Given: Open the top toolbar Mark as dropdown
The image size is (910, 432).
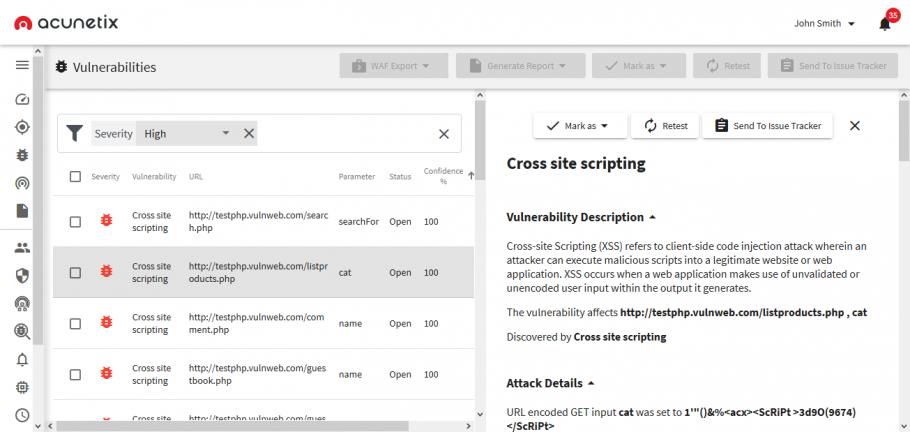Looking at the screenshot, I should click(x=639, y=66).
